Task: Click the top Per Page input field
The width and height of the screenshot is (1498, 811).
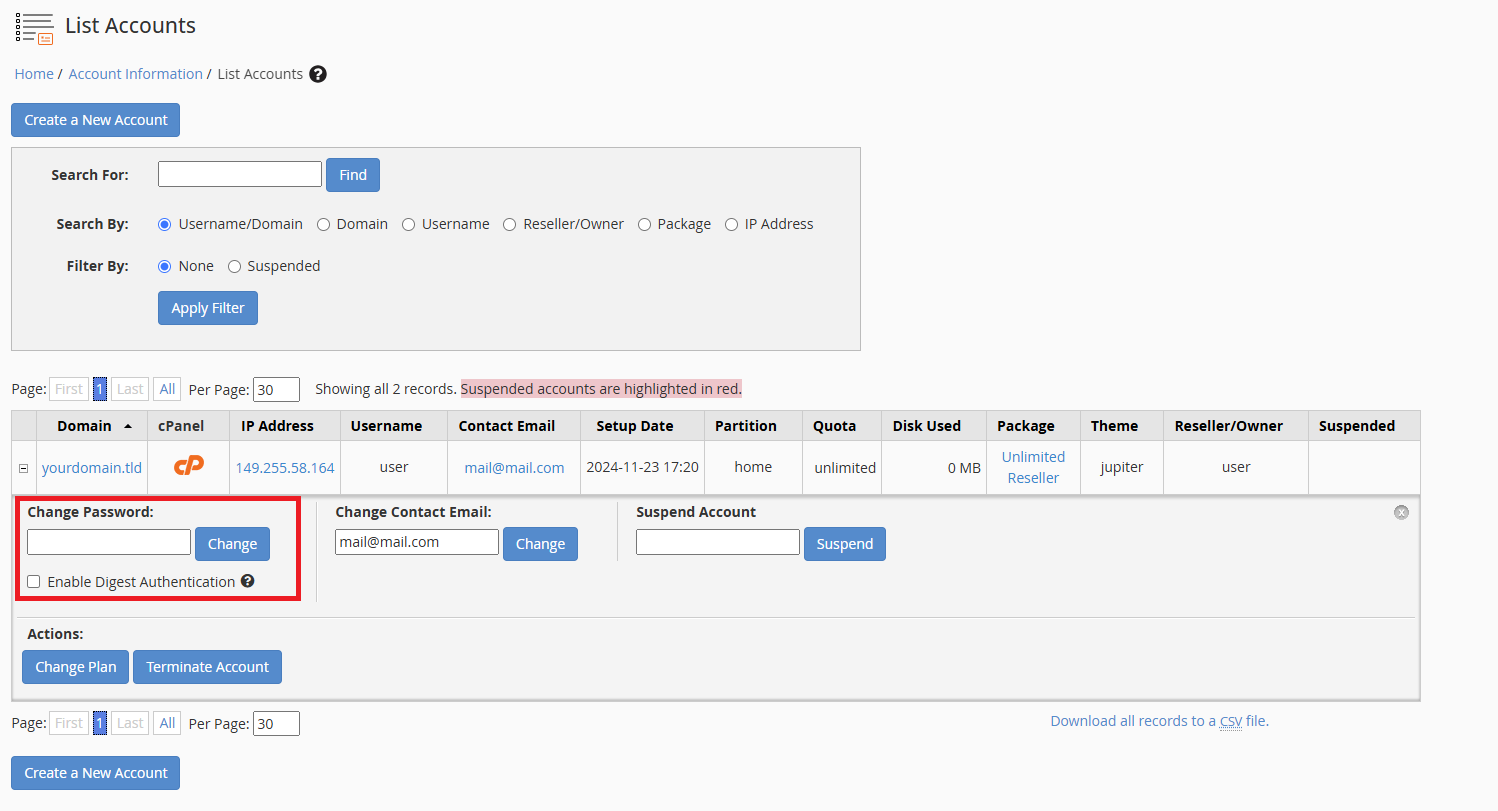Action: pos(276,389)
